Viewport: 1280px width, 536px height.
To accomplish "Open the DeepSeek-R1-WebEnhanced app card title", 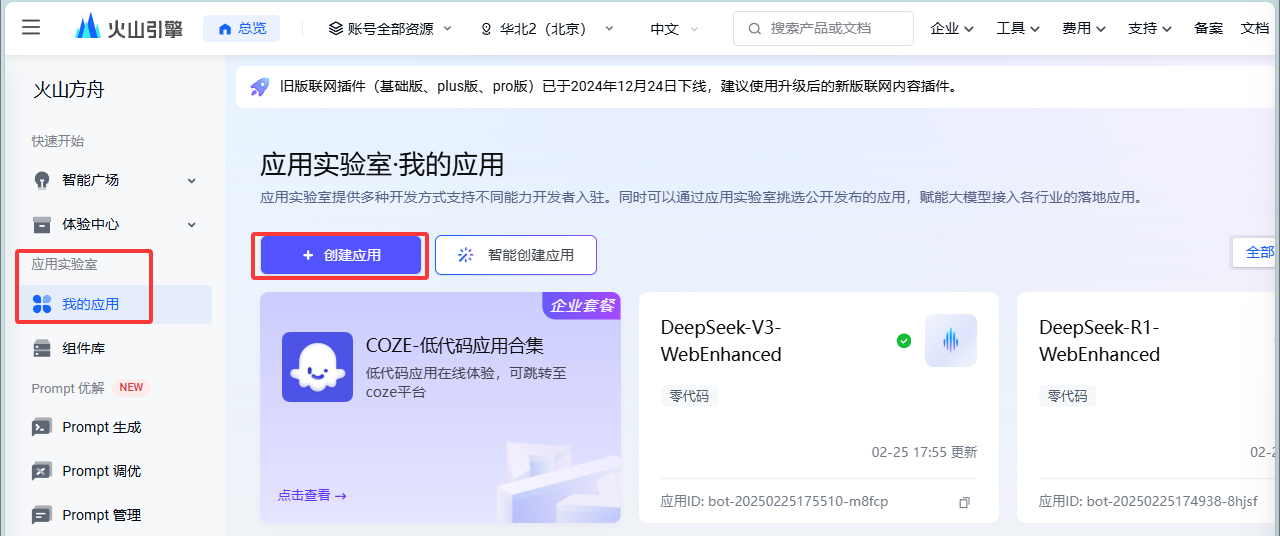I will point(1099,341).
